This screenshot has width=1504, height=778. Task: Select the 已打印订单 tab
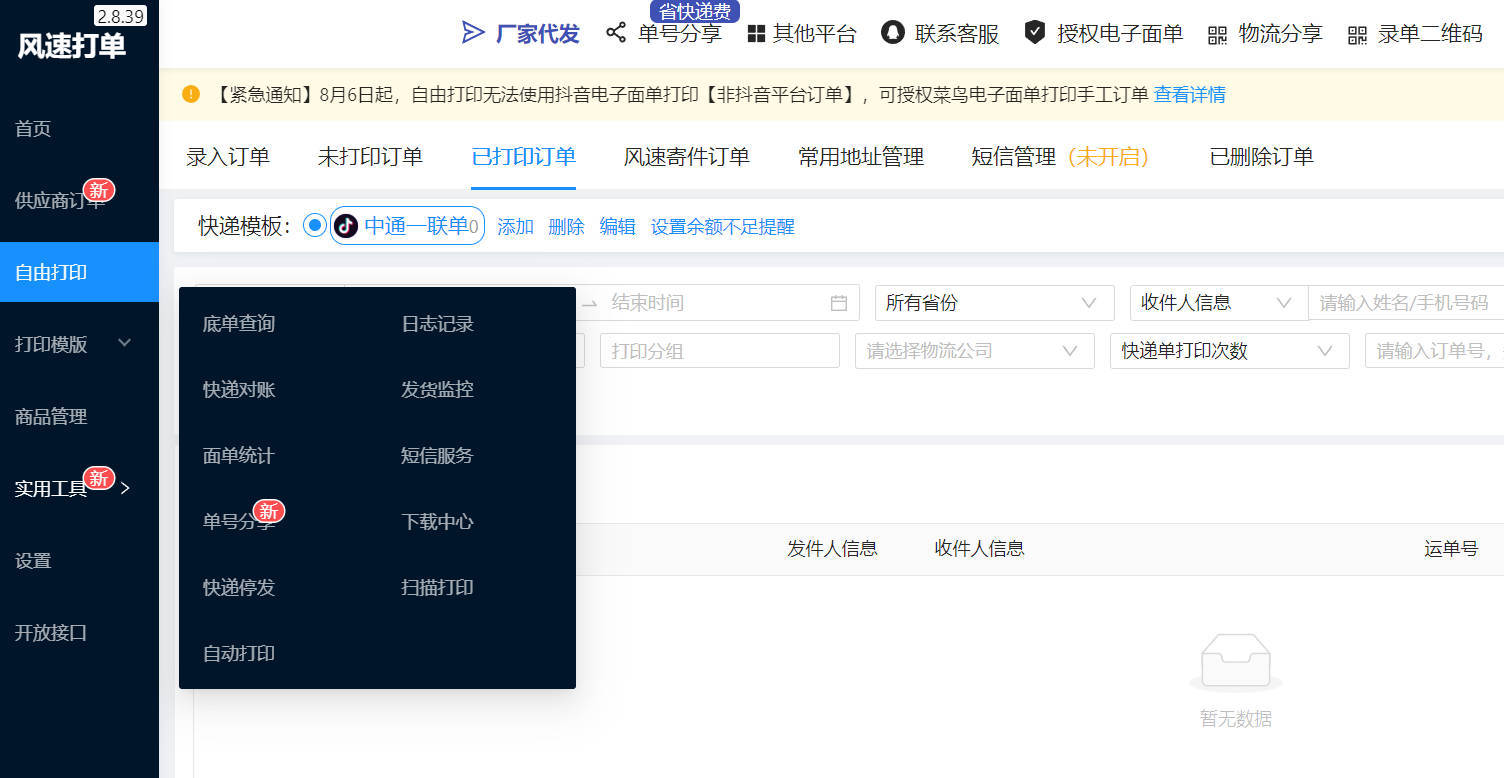[523, 157]
